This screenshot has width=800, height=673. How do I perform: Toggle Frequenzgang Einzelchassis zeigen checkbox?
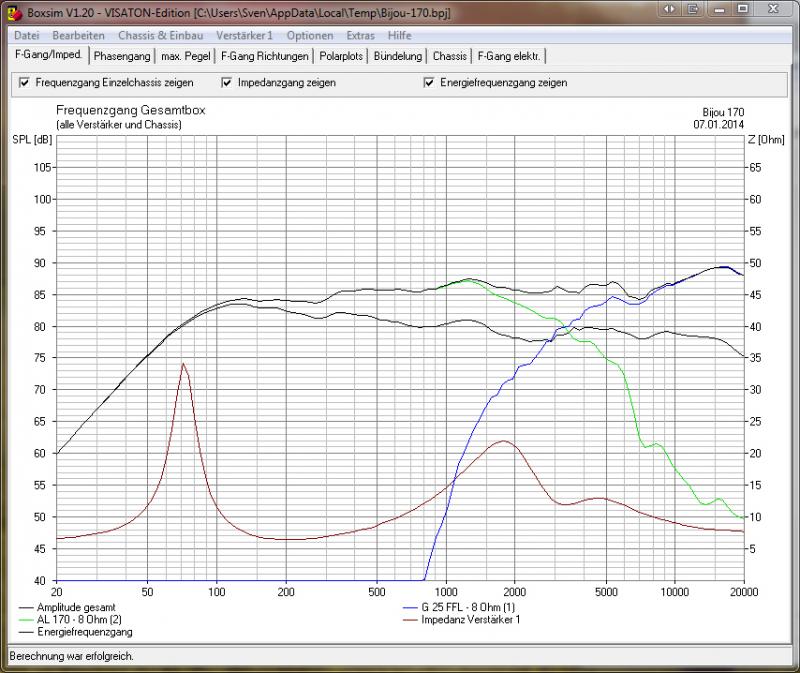25,82
